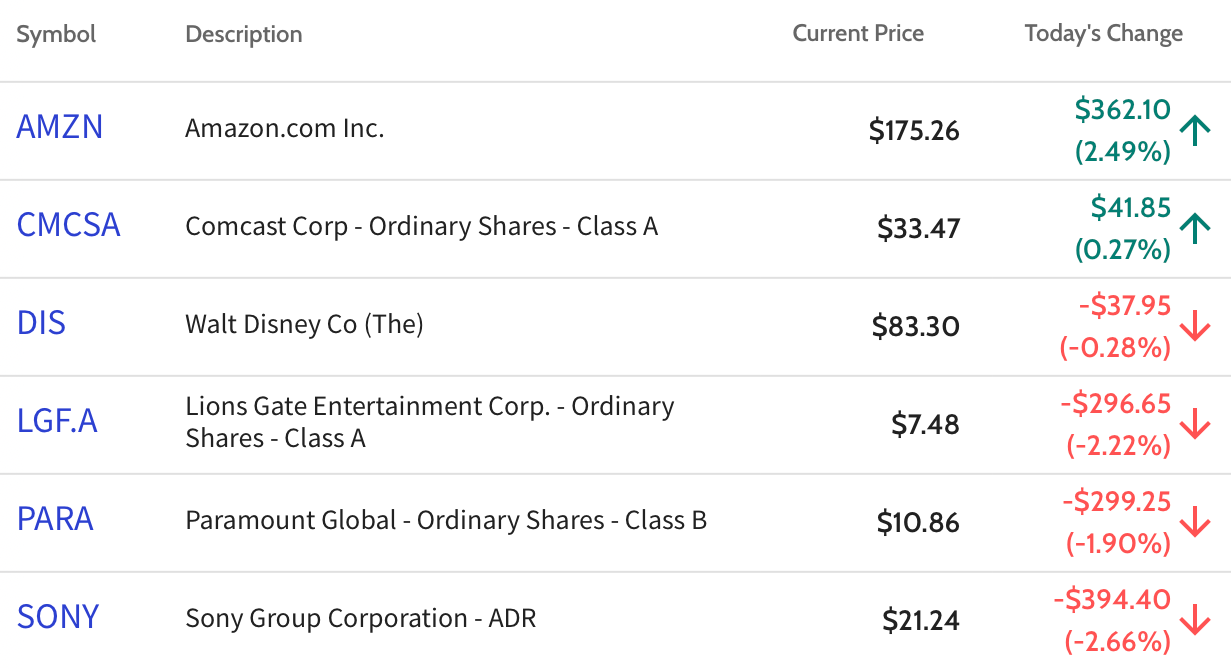The height and width of the screenshot is (671, 1231).
Task: Open the DIS symbol link
Action: [42, 323]
